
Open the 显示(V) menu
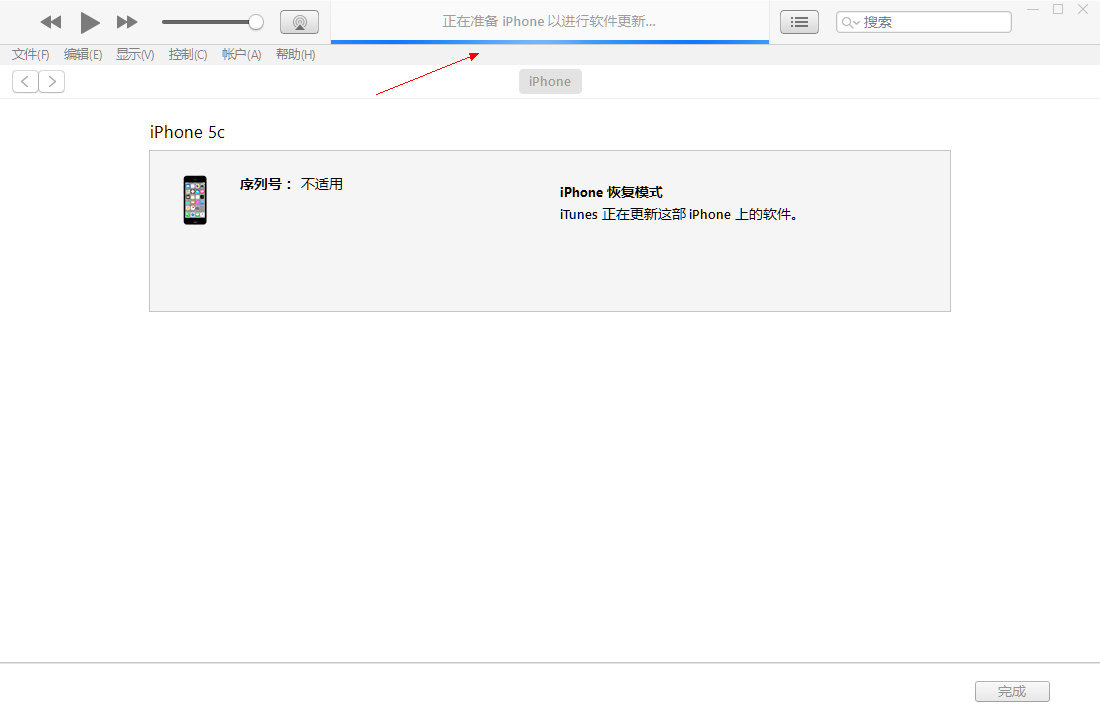pyautogui.click(x=135, y=55)
